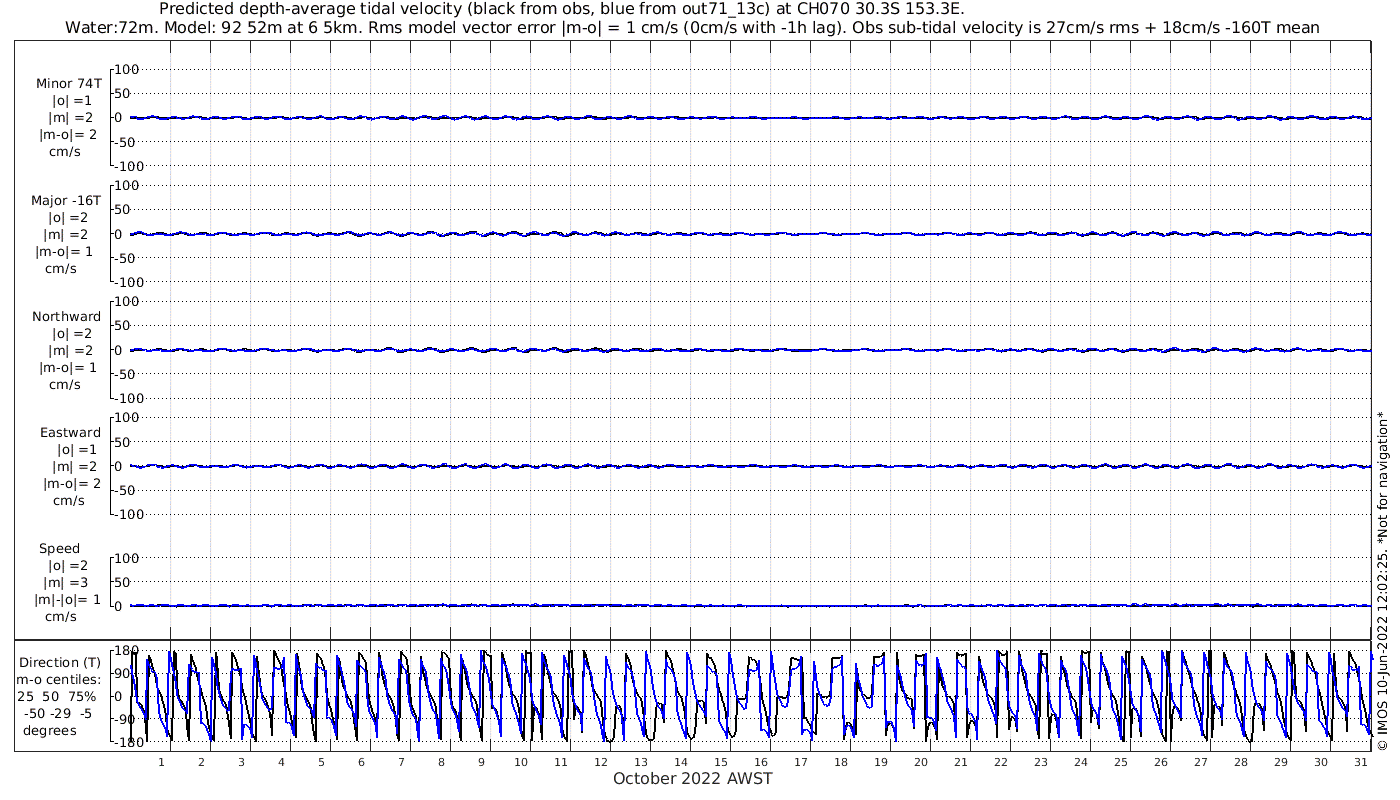This screenshot has height=800, width=1400.
Task: Click day tick label '1' on x-axis
Action: (x=161, y=762)
